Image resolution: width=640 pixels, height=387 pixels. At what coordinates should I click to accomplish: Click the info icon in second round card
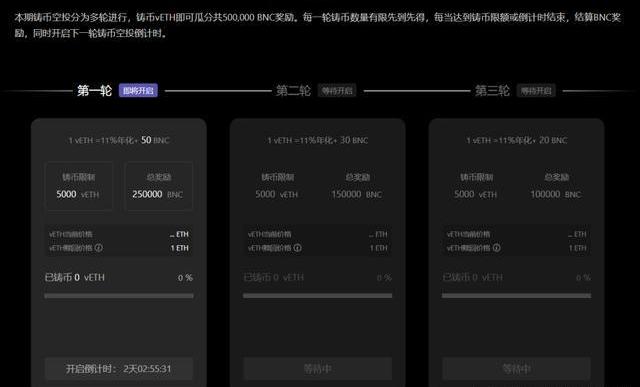click(x=298, y=248)
